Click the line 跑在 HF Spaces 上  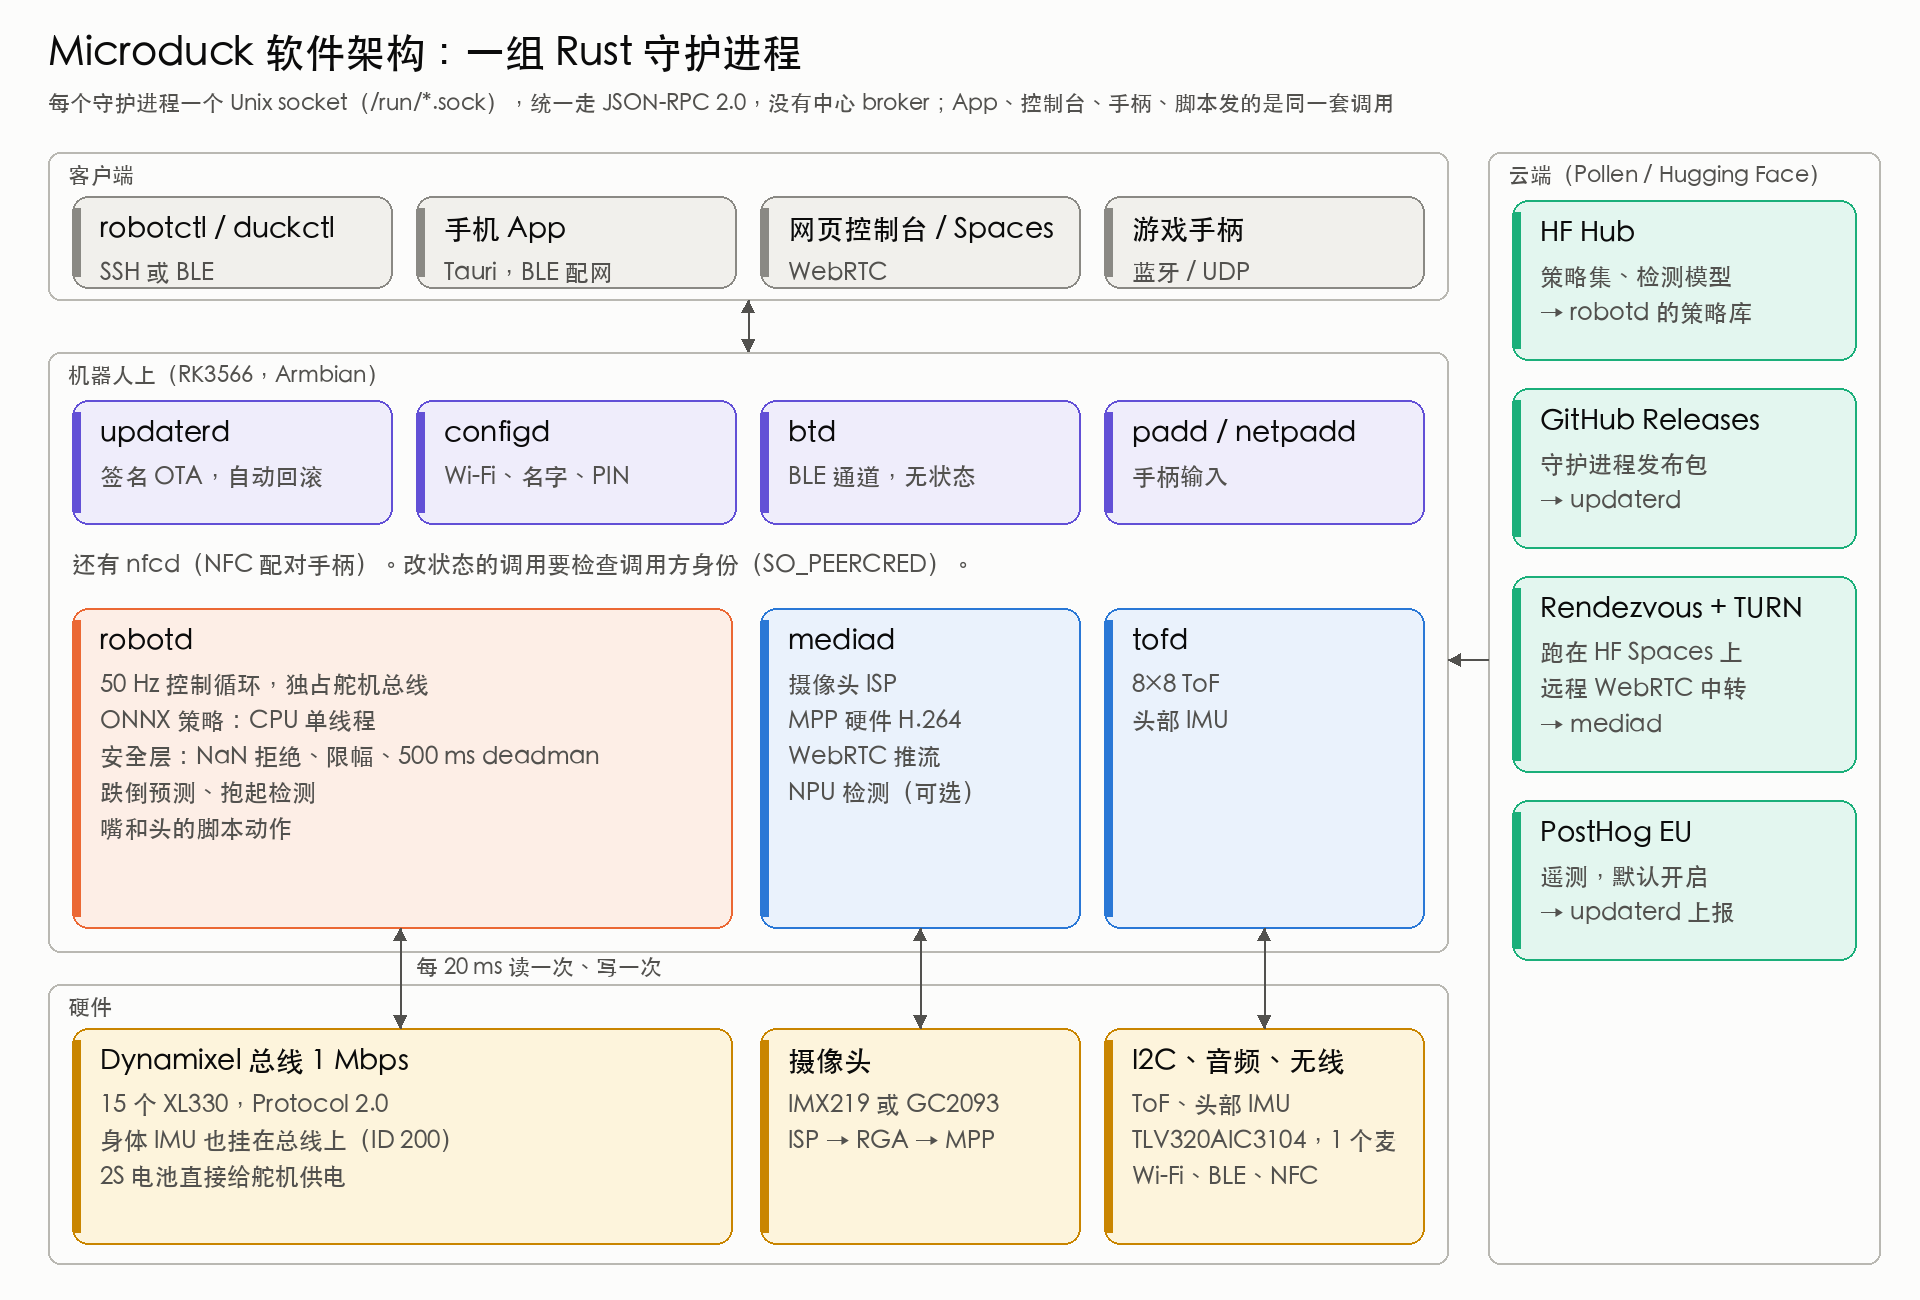point(1641,653)
